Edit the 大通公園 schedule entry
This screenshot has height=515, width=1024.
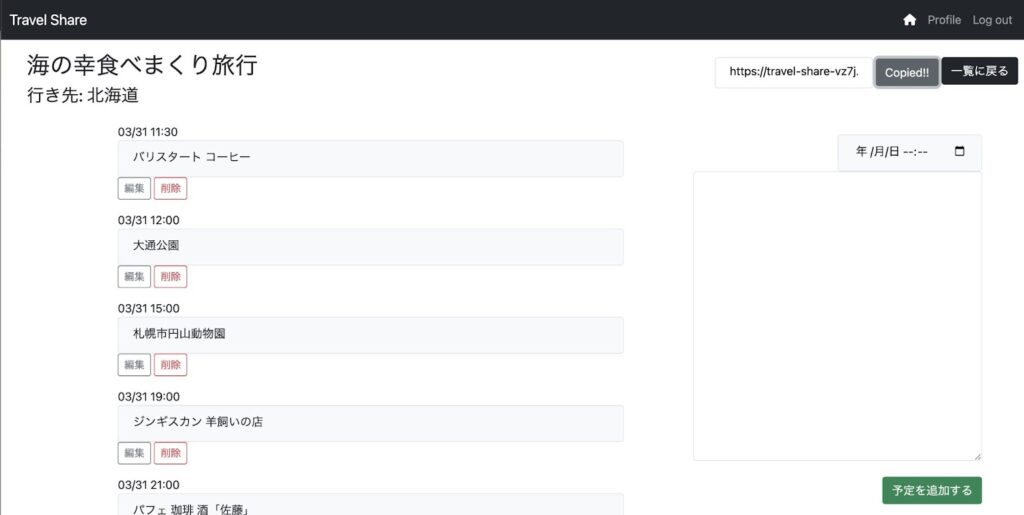pos(134,276)
